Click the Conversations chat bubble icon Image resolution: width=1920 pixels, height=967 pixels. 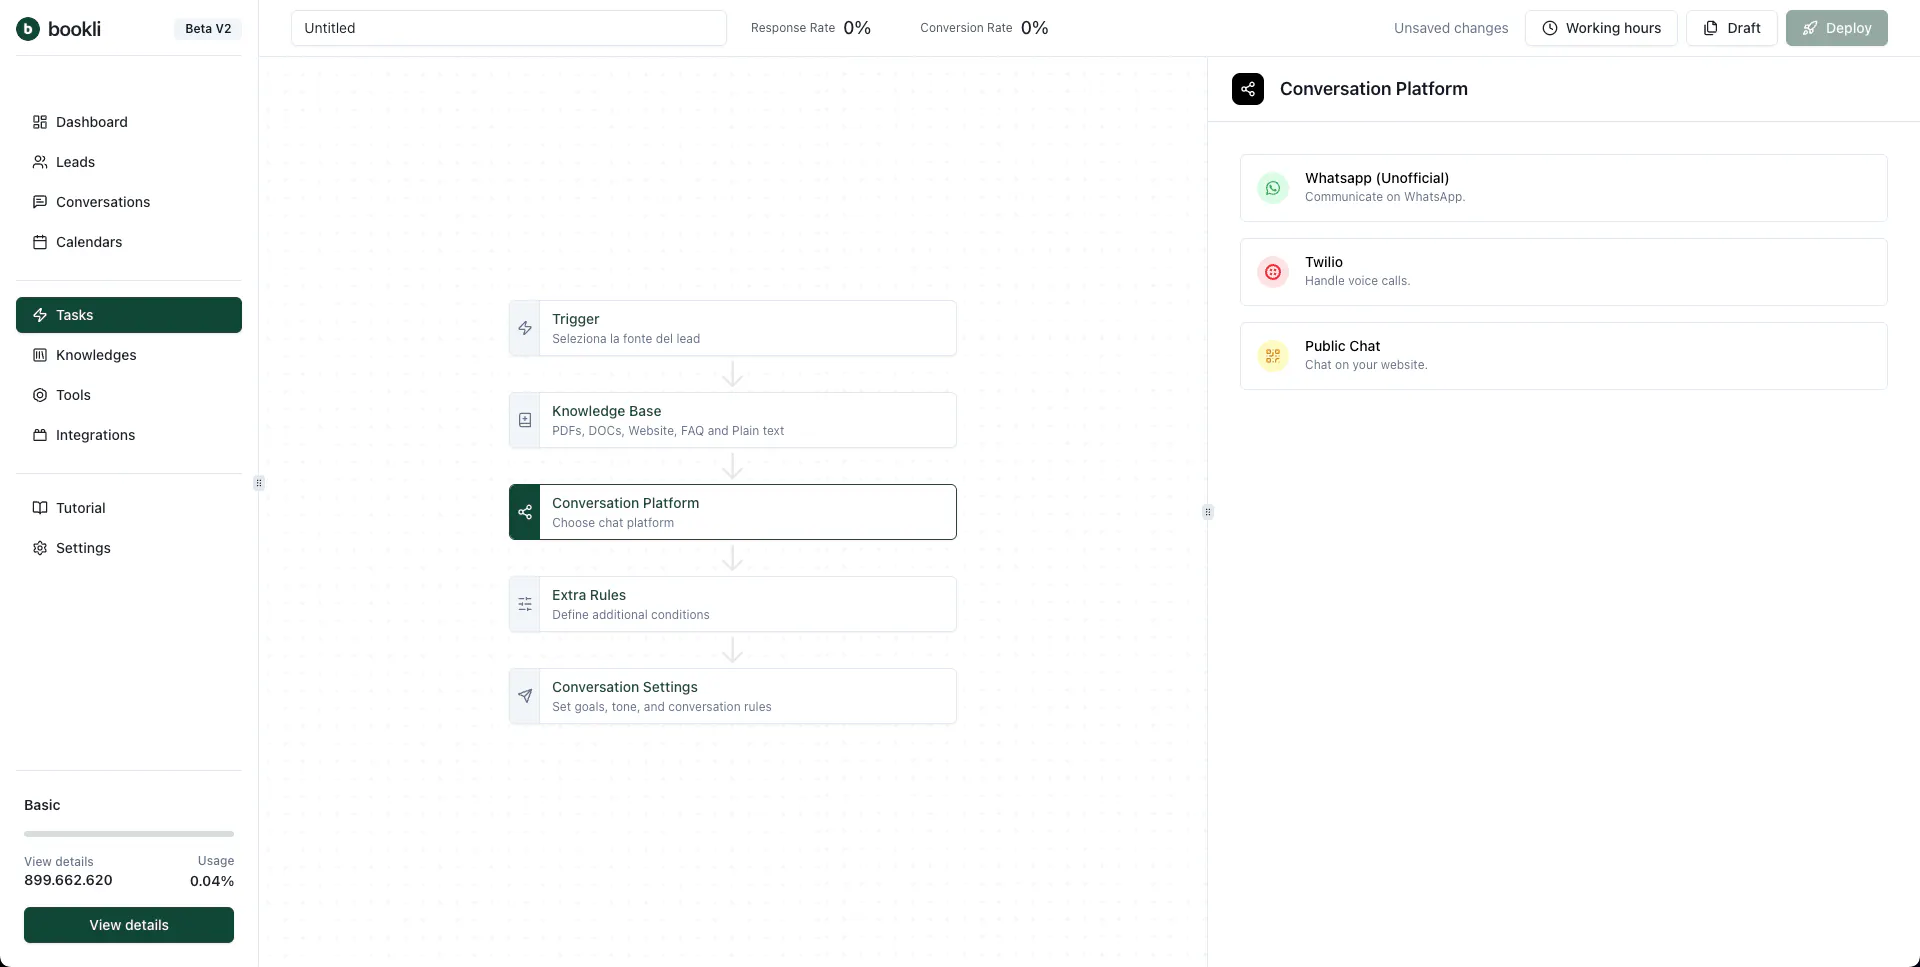(x=40, y=202)
